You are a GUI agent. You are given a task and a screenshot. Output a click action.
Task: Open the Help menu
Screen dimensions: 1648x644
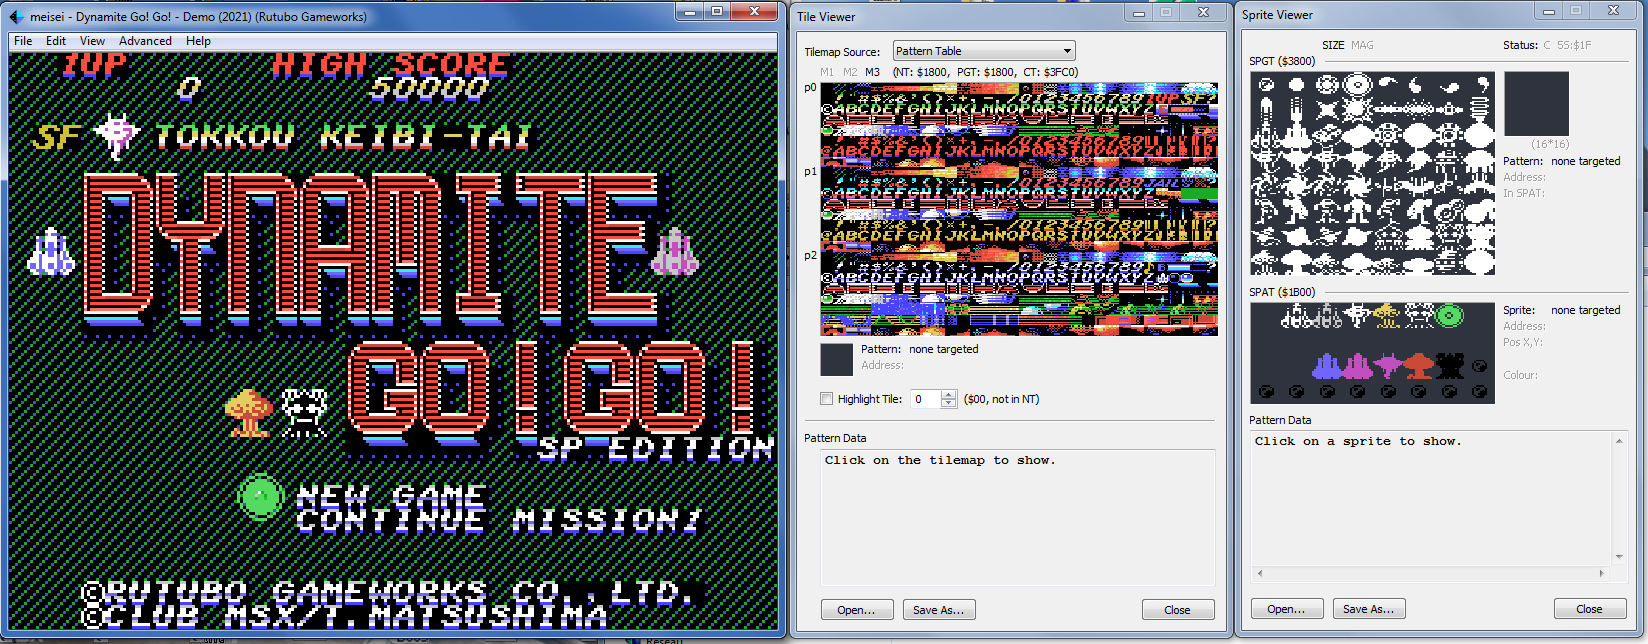click(198, 41)
